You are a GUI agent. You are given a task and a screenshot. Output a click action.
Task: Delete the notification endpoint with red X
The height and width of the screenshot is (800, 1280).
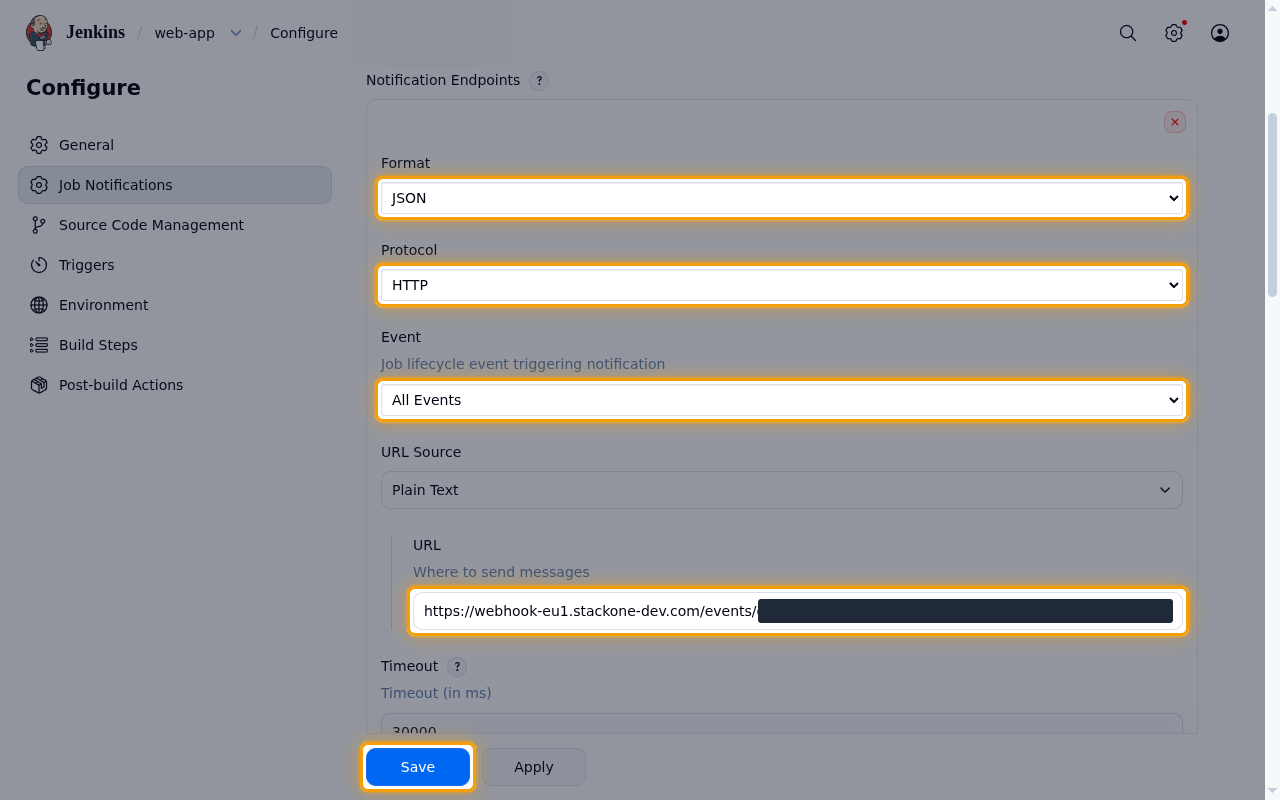point(1175,122)
